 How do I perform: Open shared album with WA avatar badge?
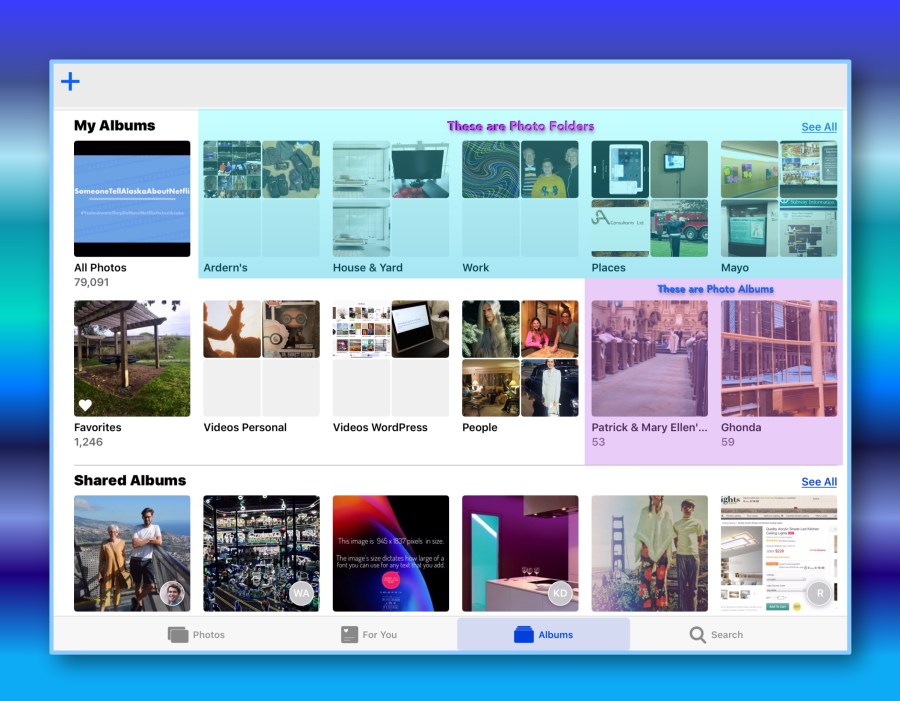pos(261,553)
